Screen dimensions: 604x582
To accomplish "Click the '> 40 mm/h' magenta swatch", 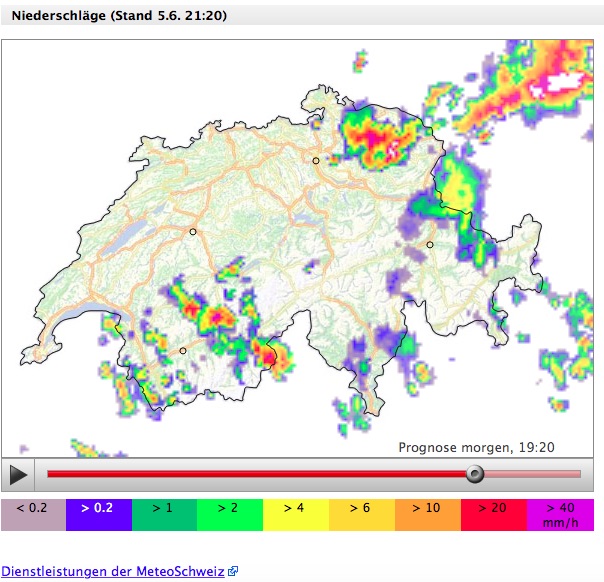I will [561, 514].
